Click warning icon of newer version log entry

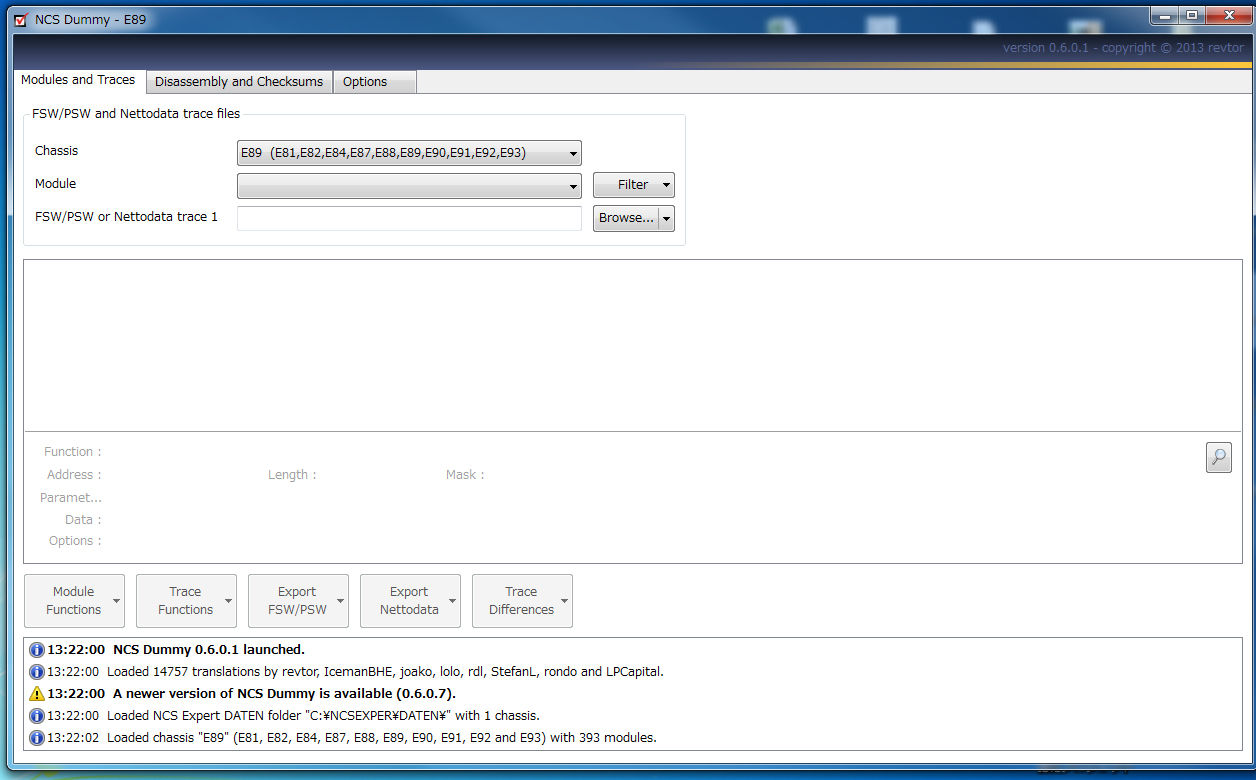tap(37, 694)
